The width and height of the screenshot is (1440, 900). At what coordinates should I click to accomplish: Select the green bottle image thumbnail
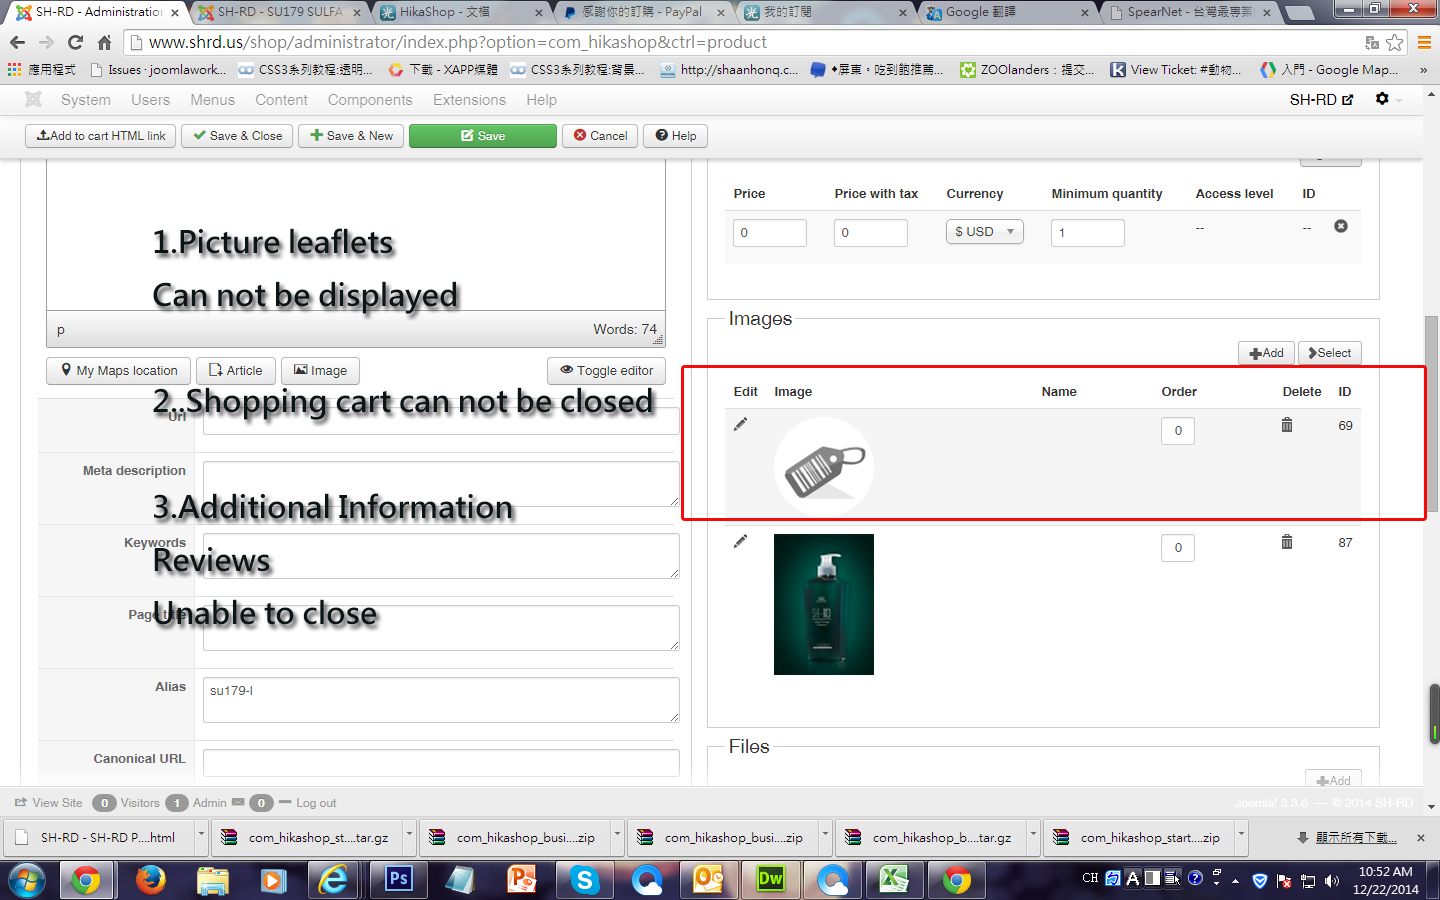[824, 604]
